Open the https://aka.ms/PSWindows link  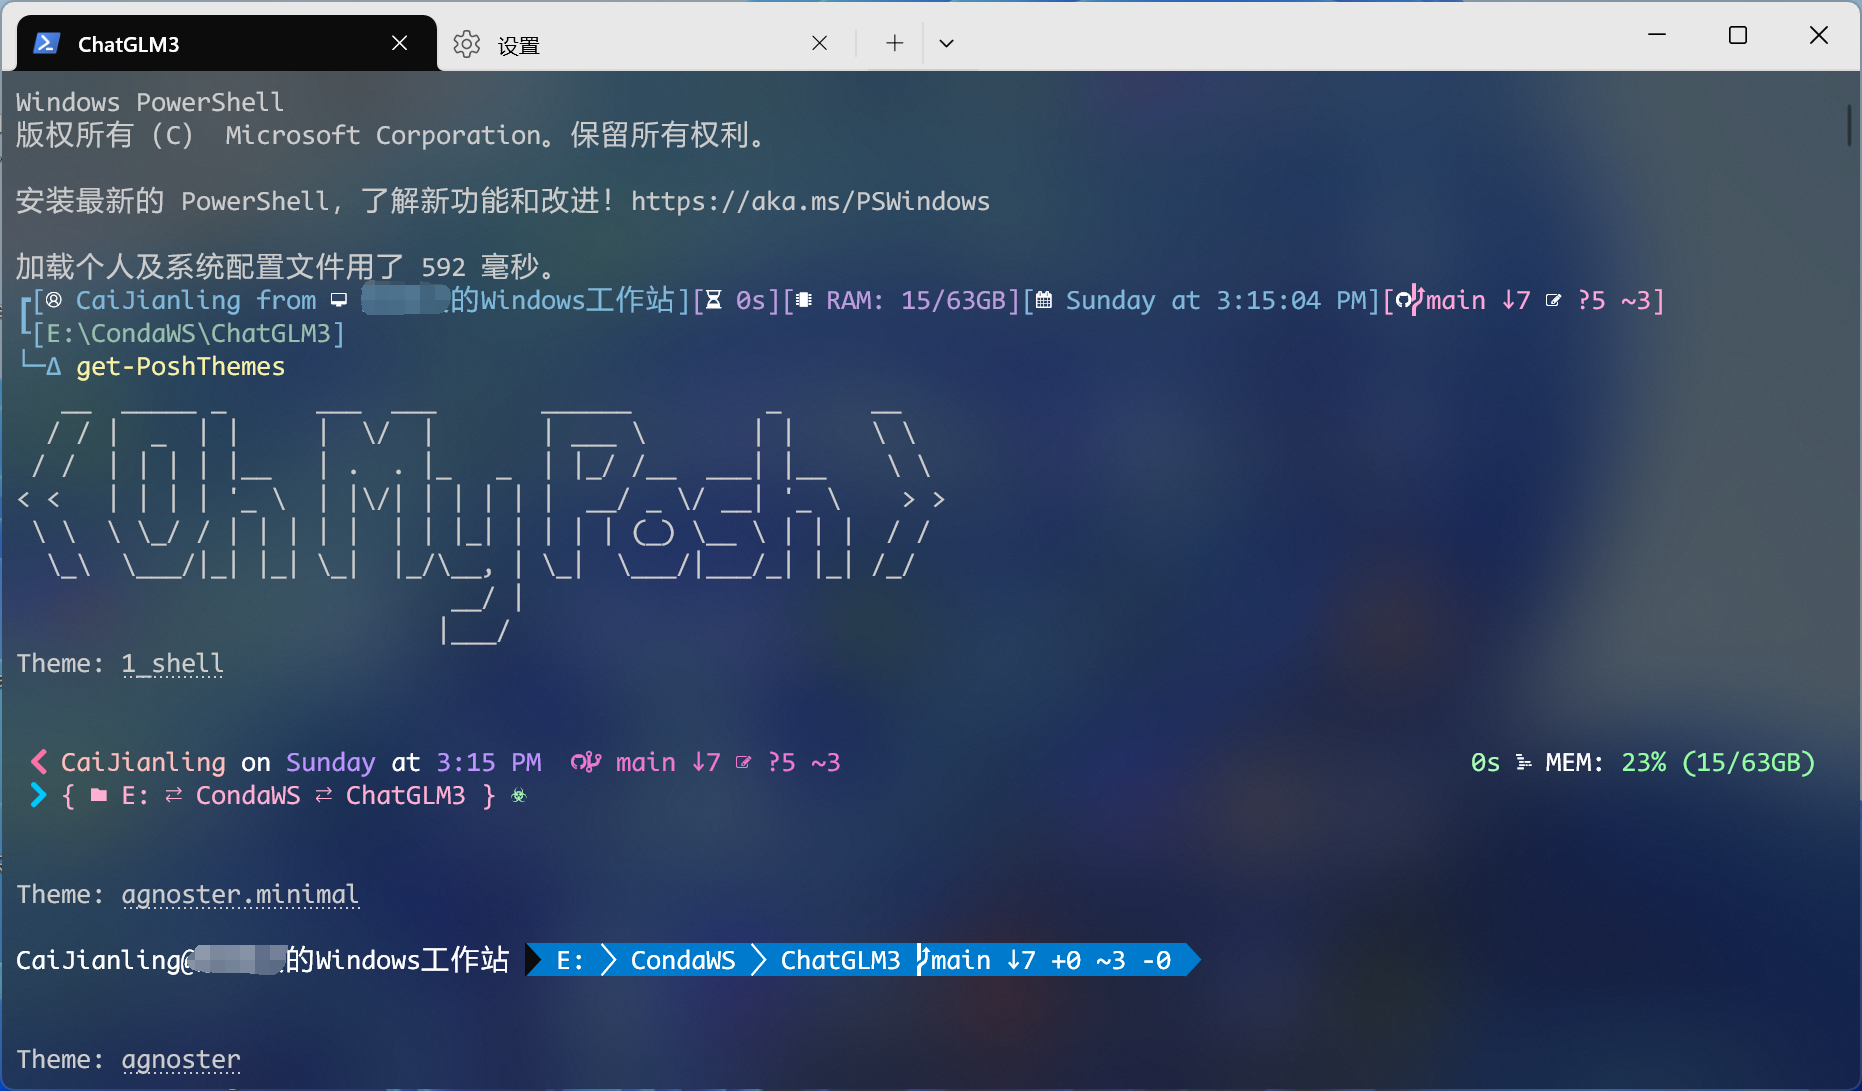(x=809, y=201)
